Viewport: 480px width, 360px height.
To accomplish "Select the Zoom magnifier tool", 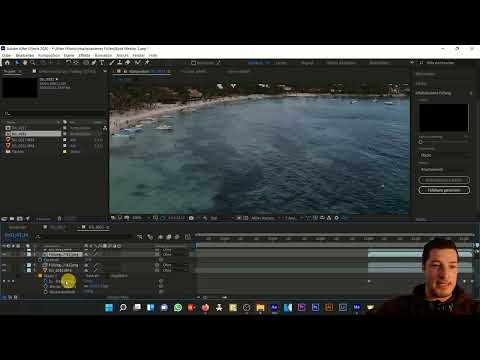I will (x=33, y=62).
